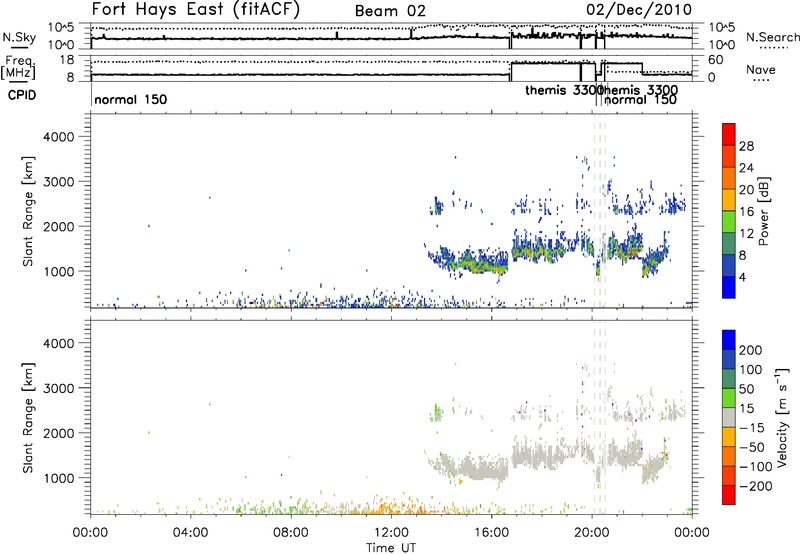Image resolution: width=800 pixels, height=554 pixels.
Task: Click the '16:00' time tick label
Action: (491, 533)
